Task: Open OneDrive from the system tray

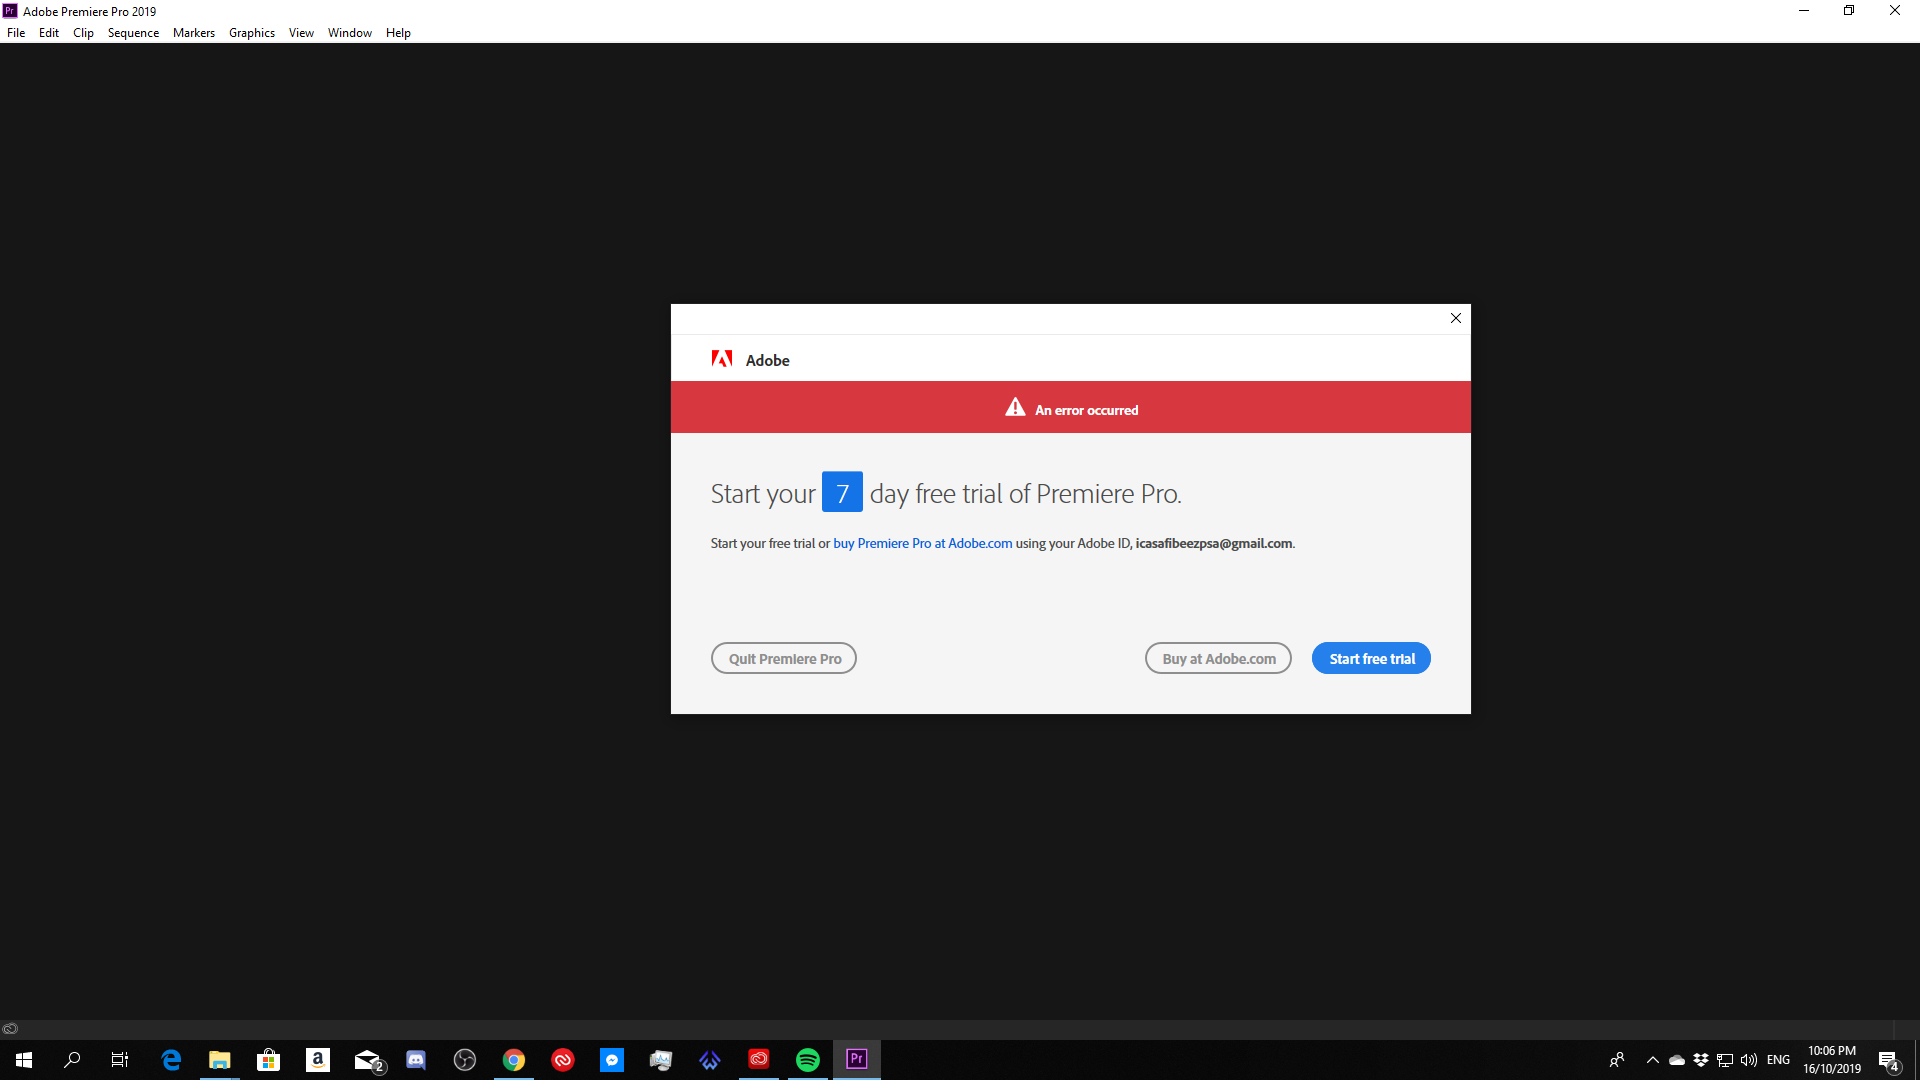Action: 1677,1060
